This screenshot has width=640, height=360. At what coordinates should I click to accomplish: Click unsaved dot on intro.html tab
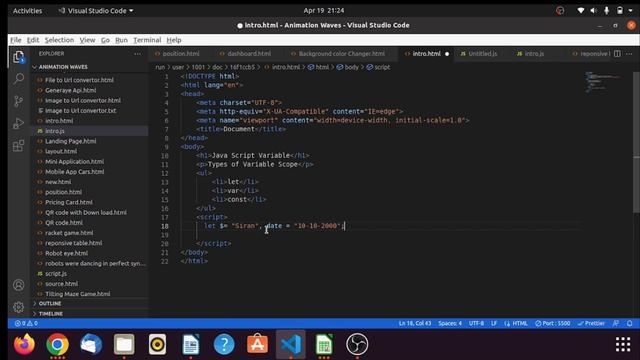[x=447, y=54]
